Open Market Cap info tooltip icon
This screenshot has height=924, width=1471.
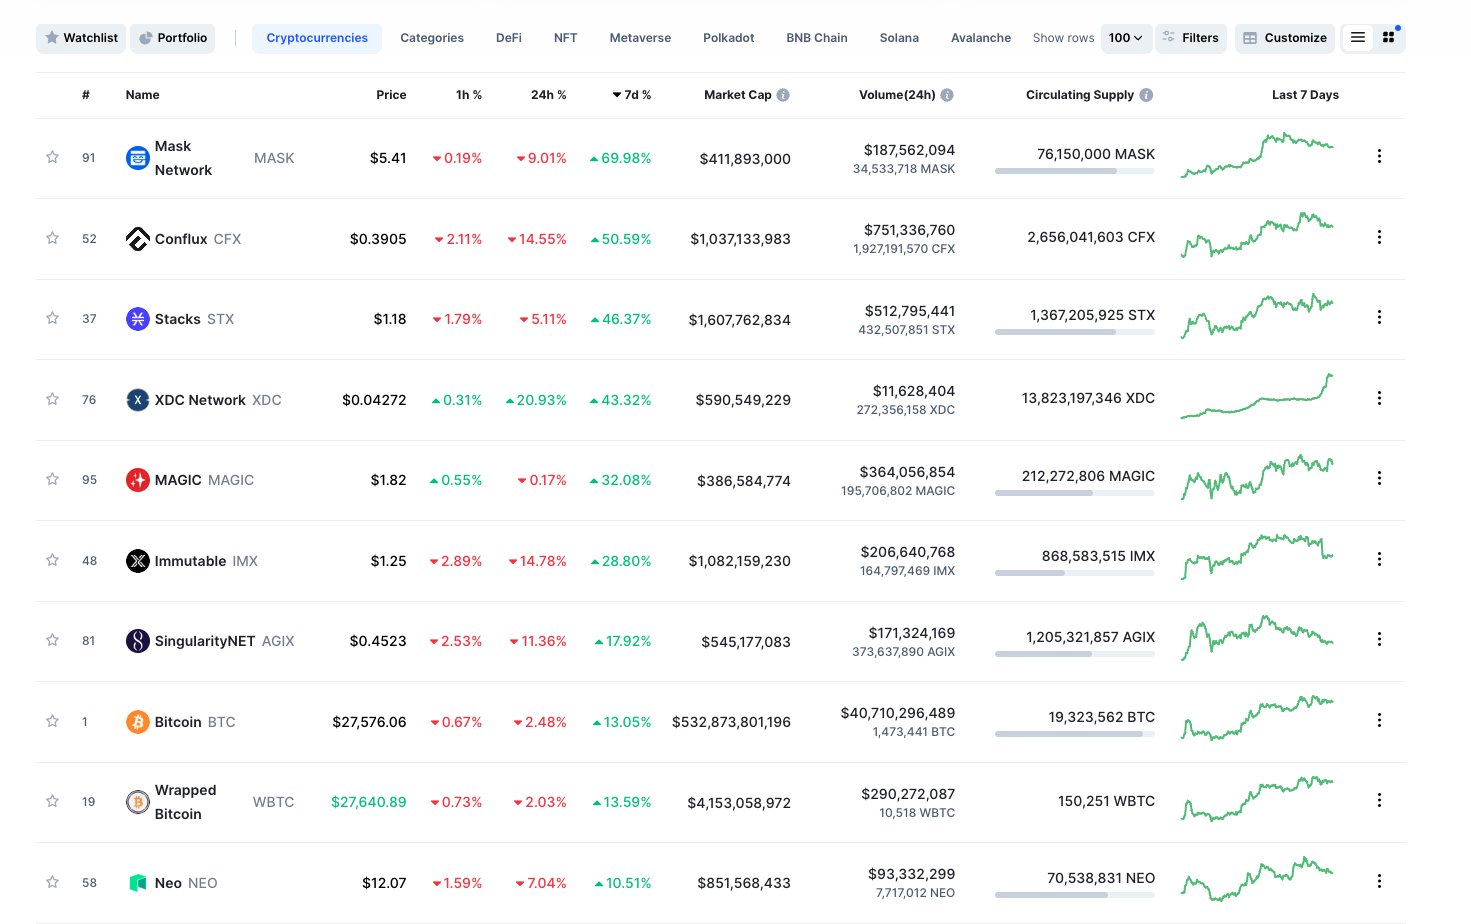click(783, 95)
